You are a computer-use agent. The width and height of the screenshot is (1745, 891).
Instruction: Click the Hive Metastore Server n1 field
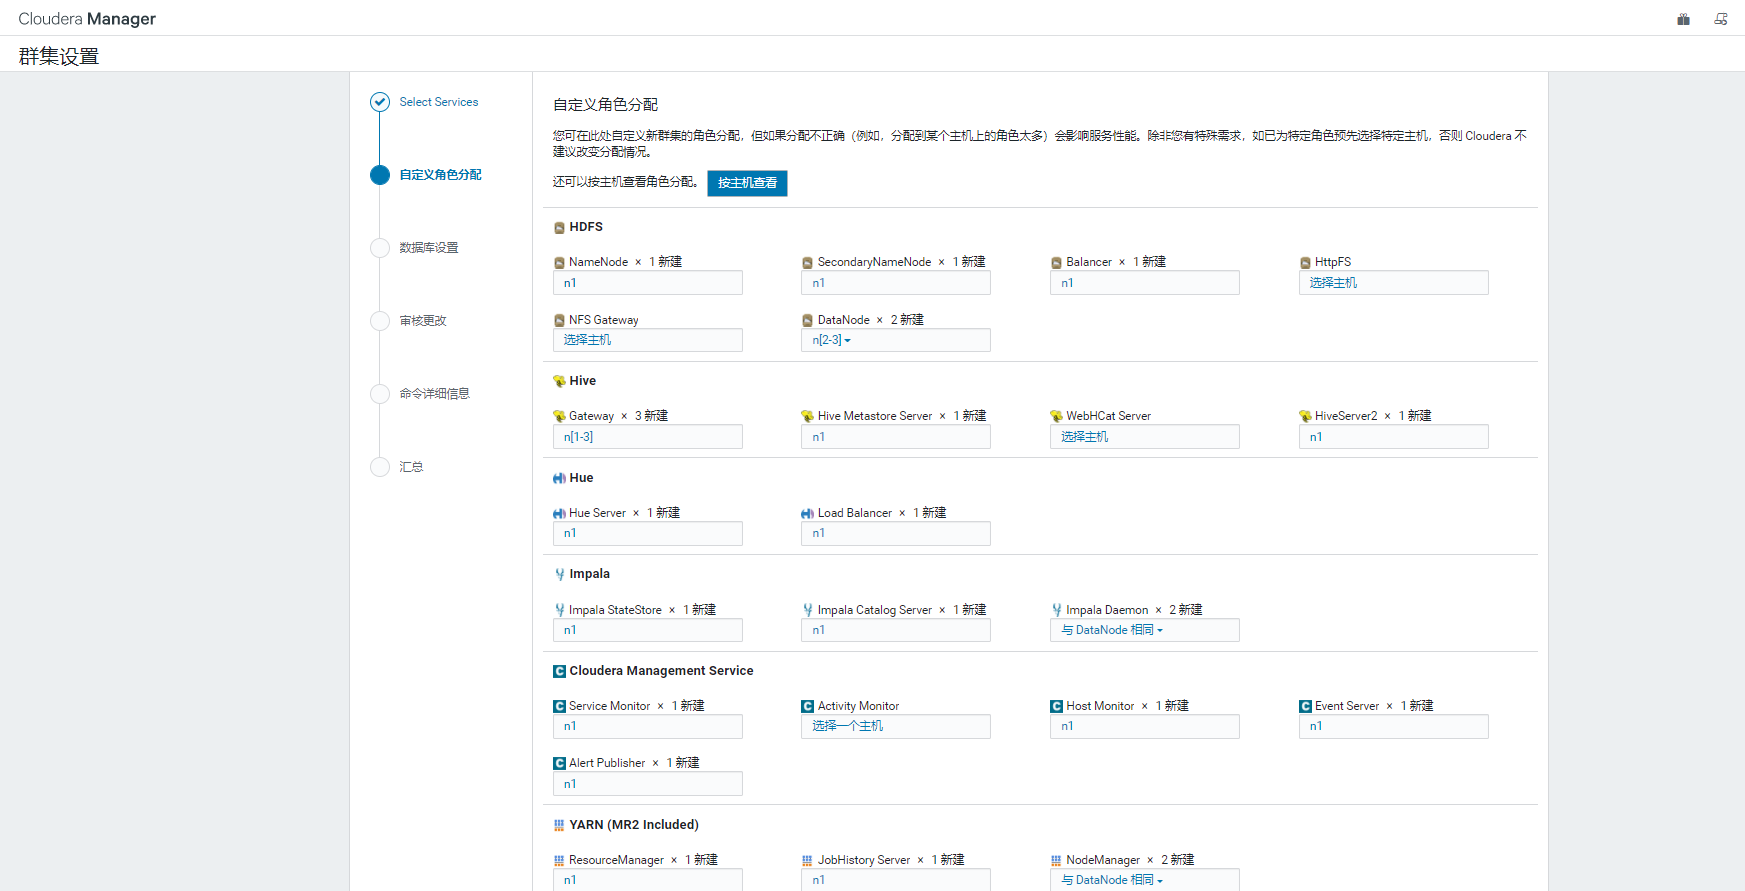tap(895, 437)
